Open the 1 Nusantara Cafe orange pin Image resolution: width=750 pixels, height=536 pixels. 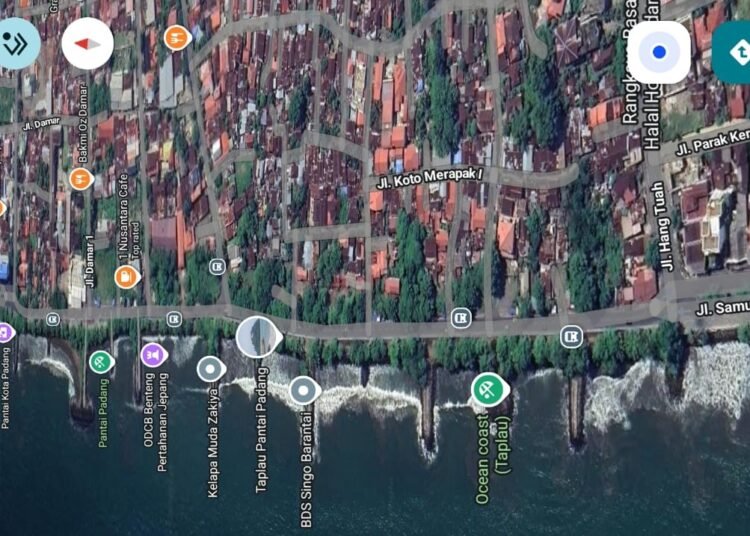126,276
